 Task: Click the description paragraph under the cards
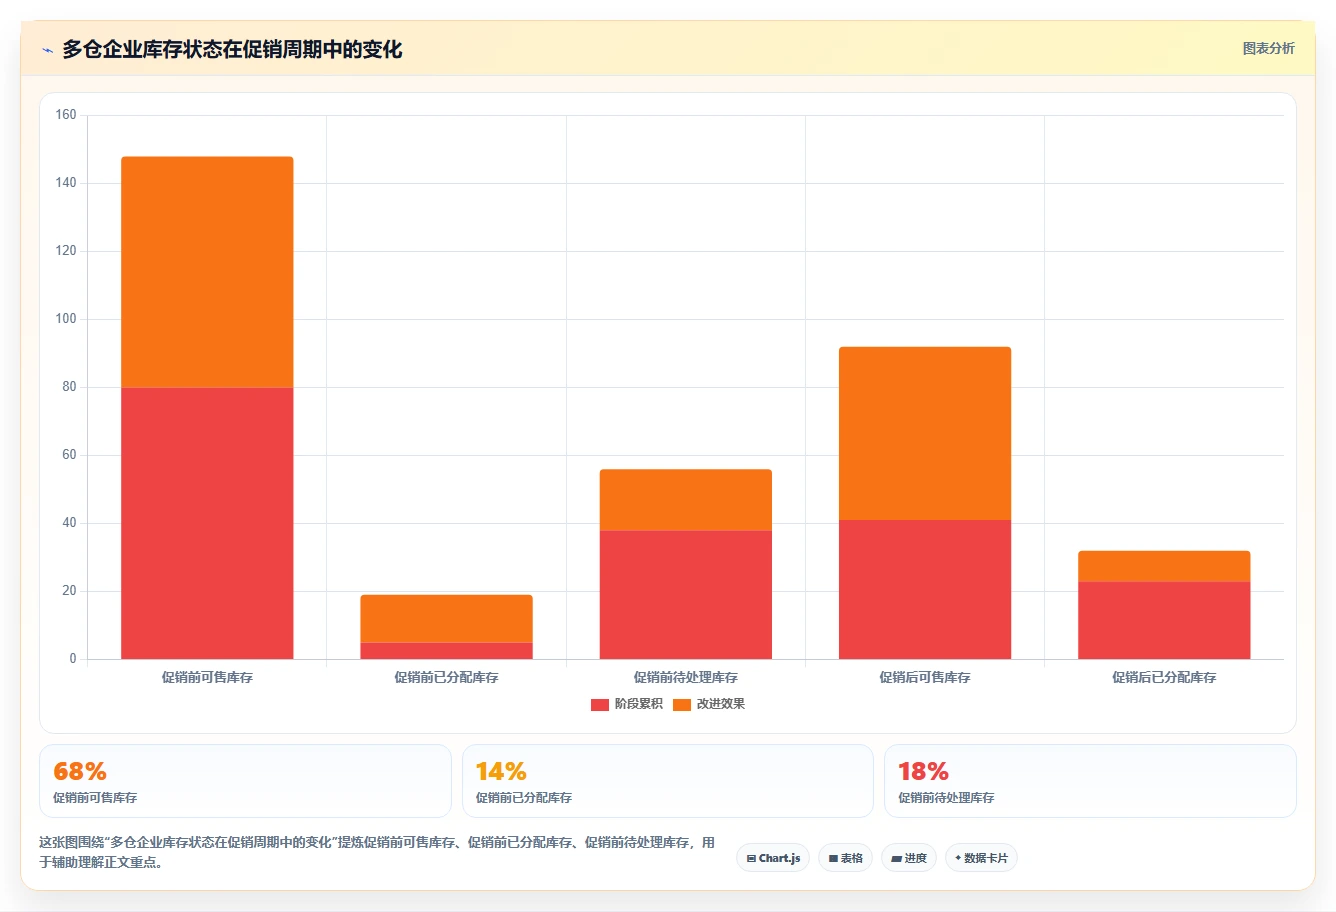click(378, 852)
